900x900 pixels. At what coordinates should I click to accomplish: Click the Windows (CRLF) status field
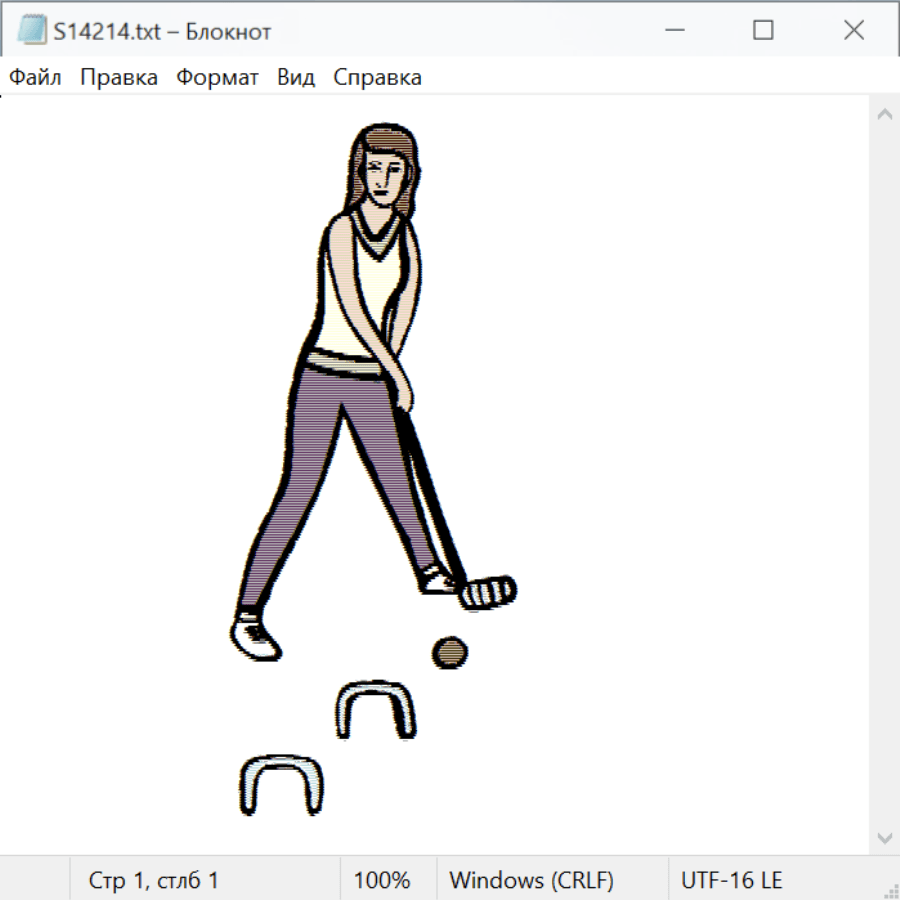(531, 880)
